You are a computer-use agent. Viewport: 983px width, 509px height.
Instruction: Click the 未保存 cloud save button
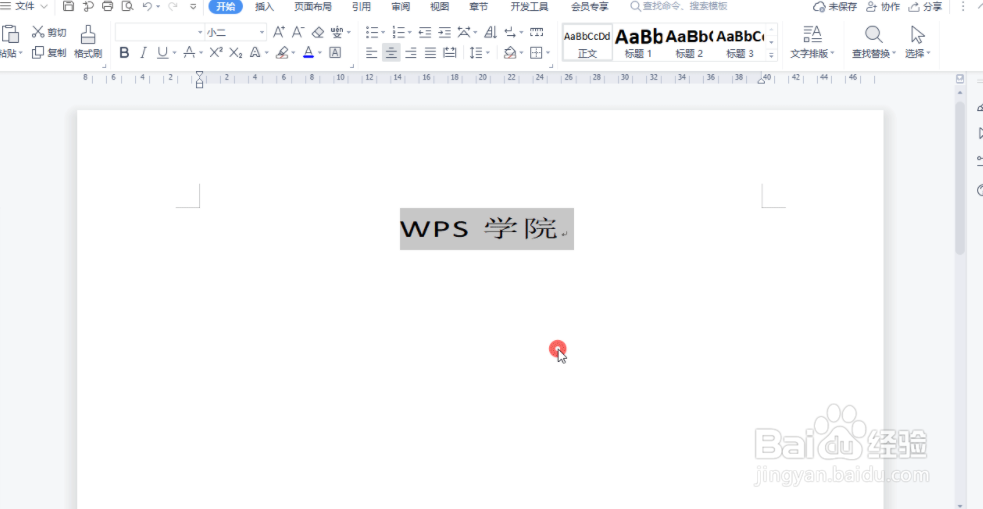[x=834, y=7]
